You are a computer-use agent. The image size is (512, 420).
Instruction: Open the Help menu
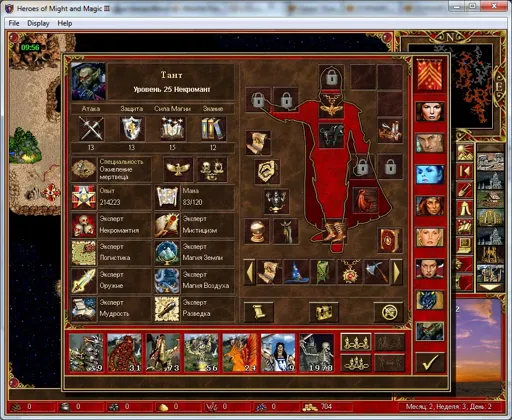65,23
